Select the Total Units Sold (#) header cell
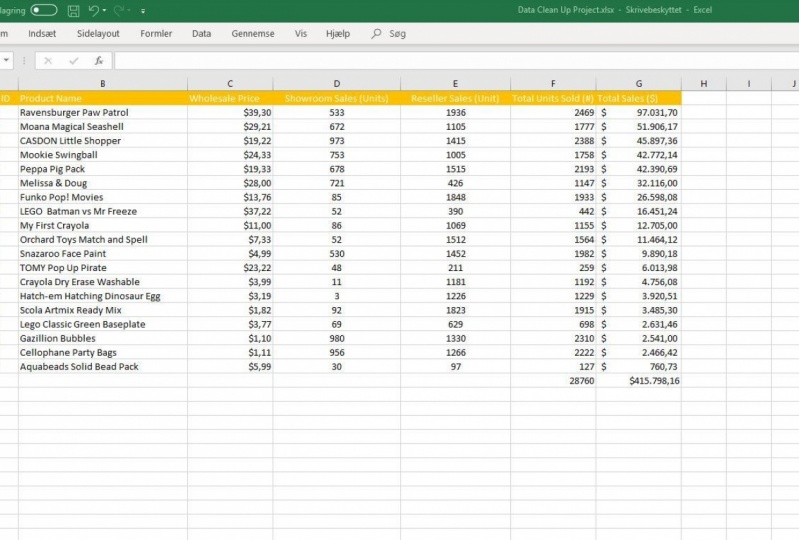Viewport: 799px width, 540px height. coord(553,98)
